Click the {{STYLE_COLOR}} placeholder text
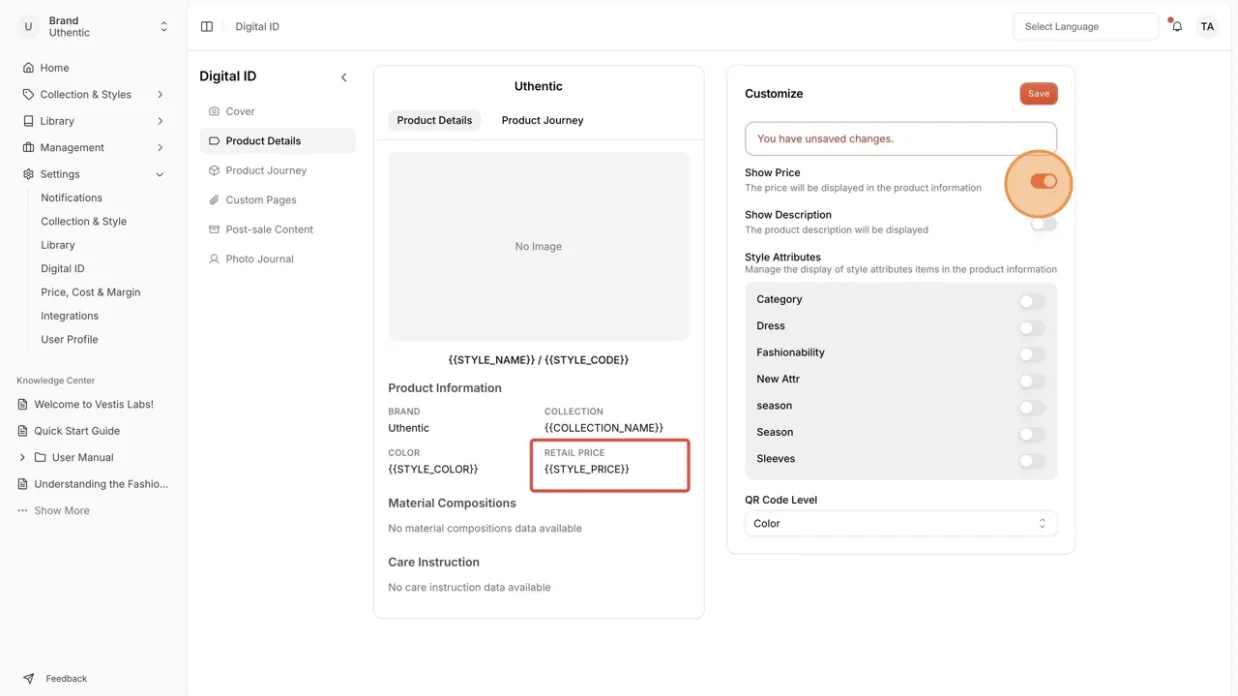The image size is (1238, 696). point(433,469)
